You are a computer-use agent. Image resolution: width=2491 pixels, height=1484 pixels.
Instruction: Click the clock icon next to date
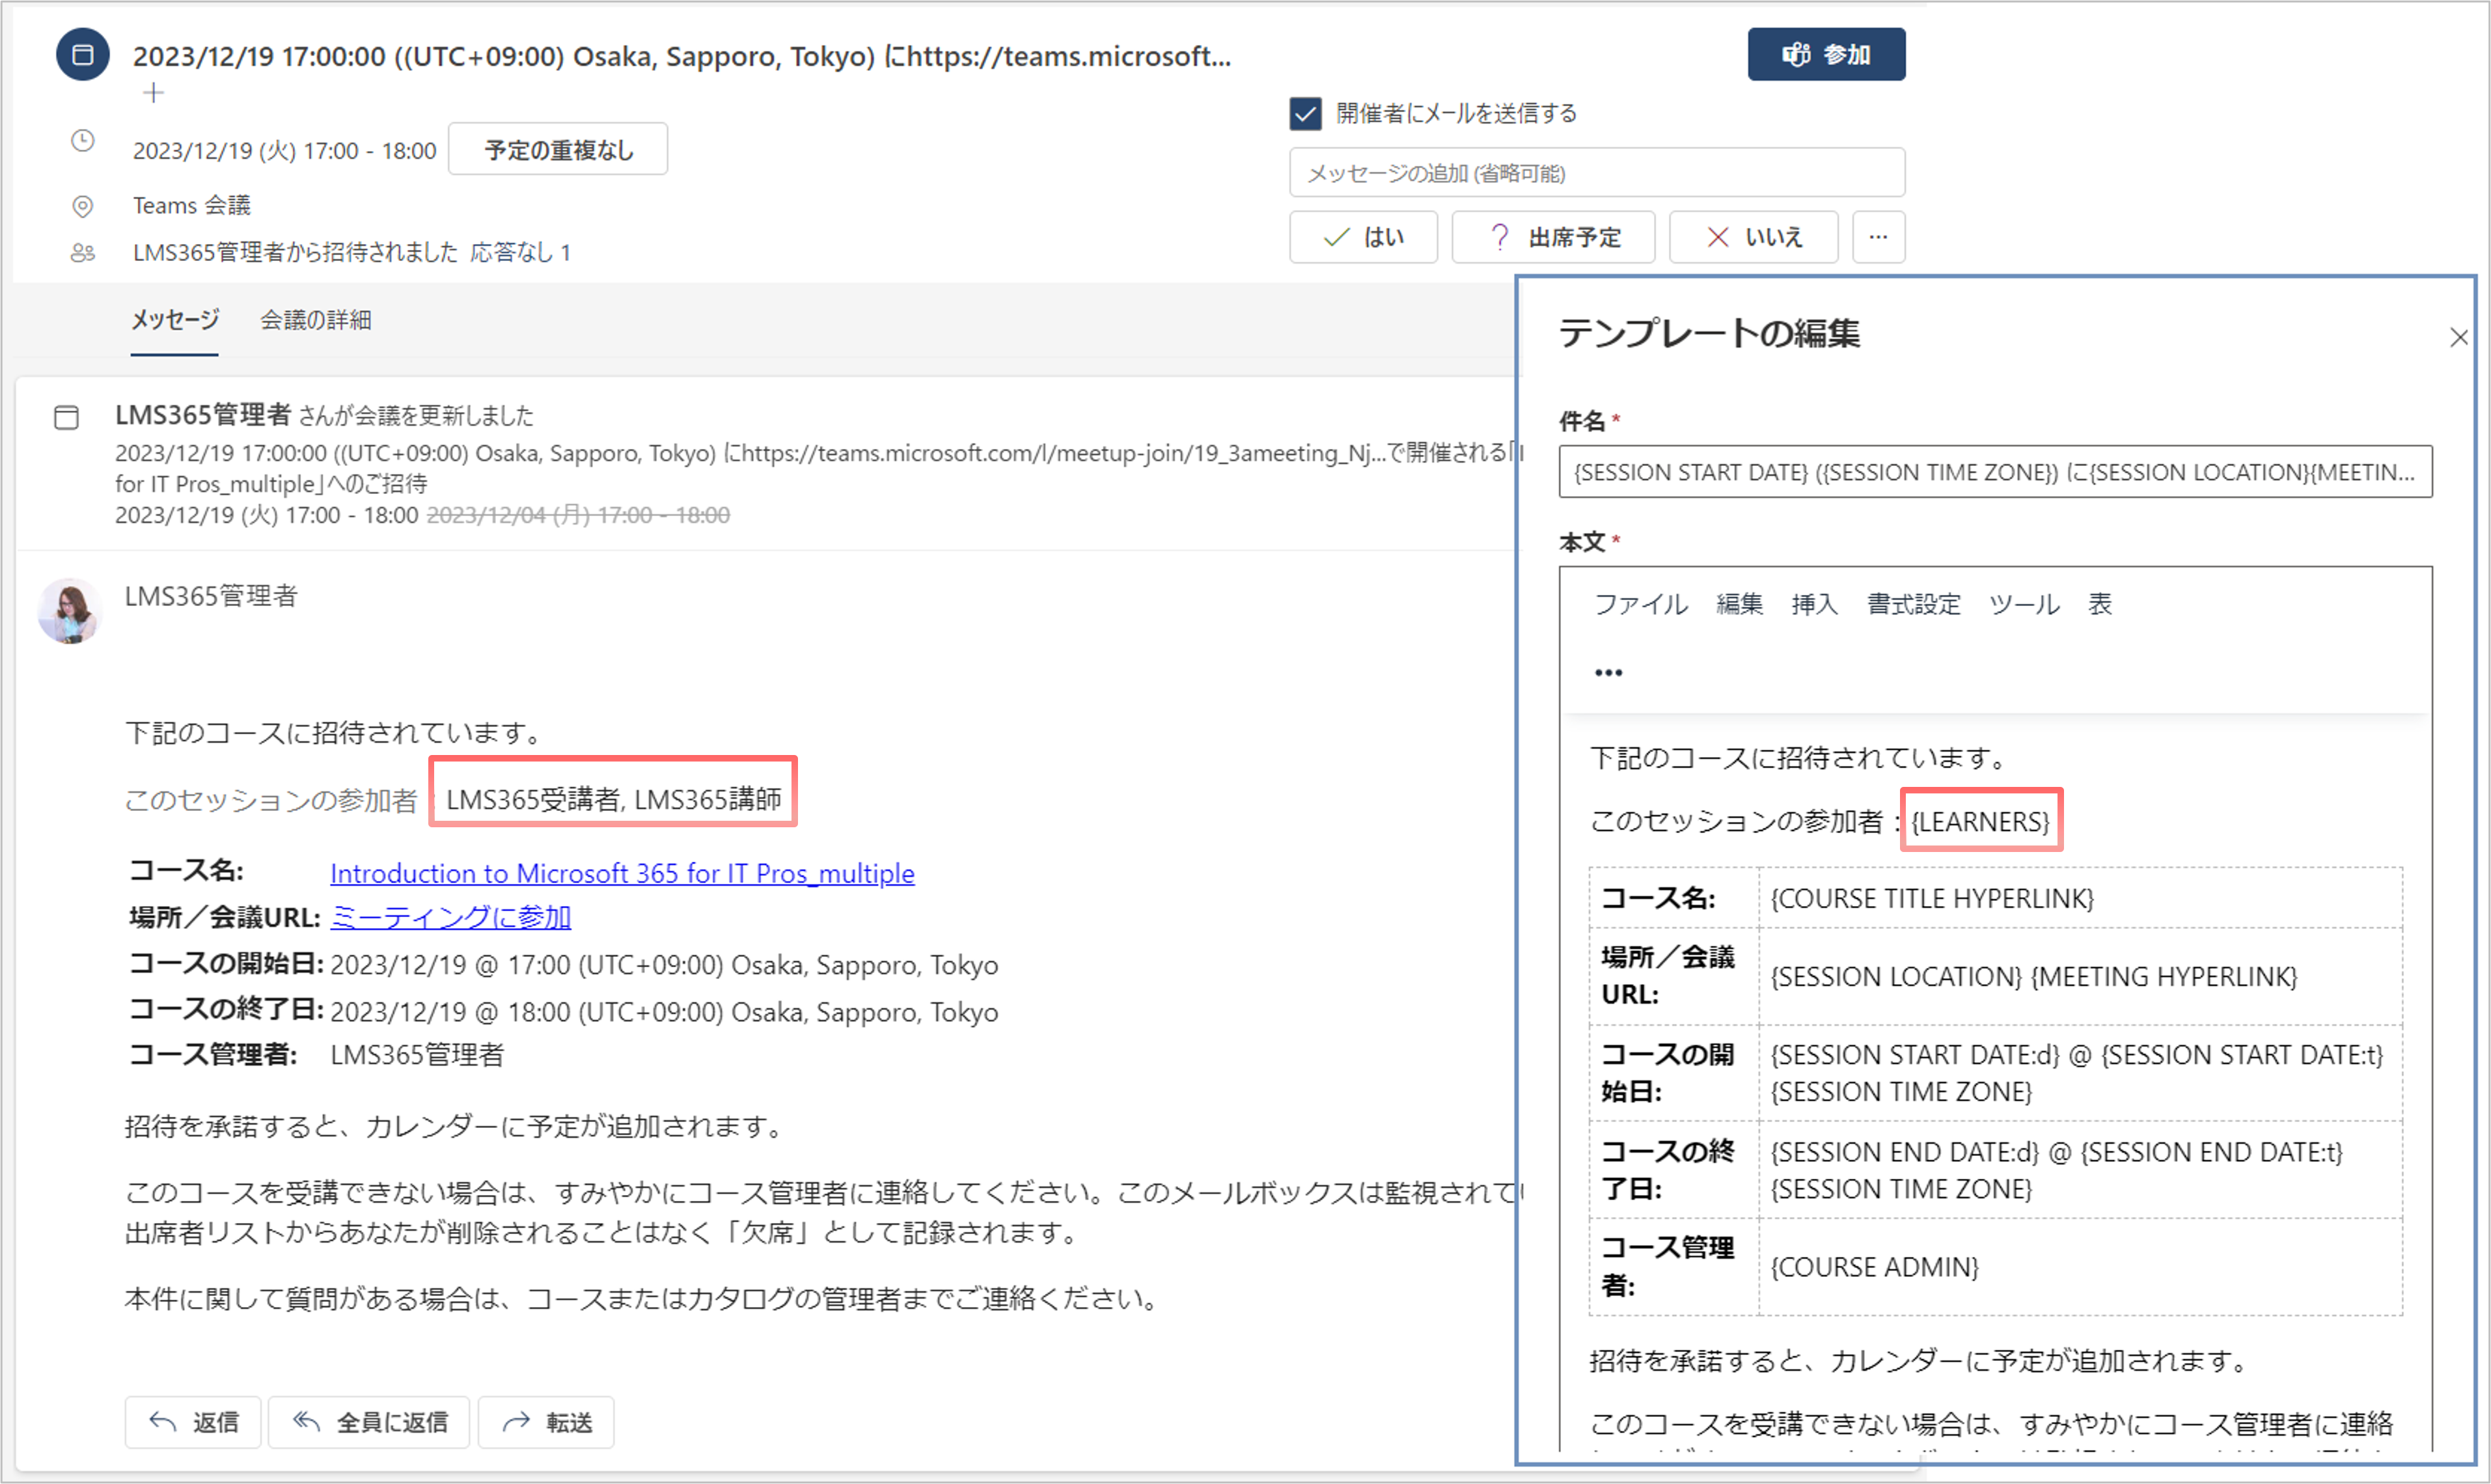(x=83, y=141)
